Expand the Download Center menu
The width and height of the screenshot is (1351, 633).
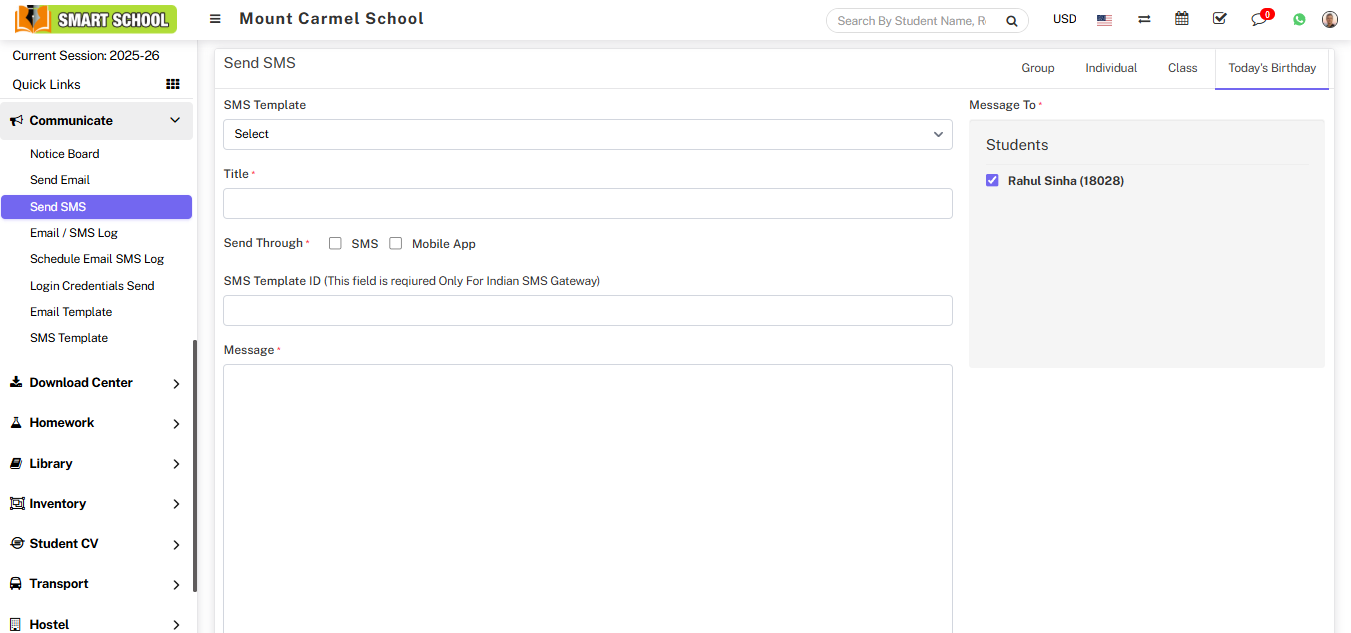tap(96, 383)
